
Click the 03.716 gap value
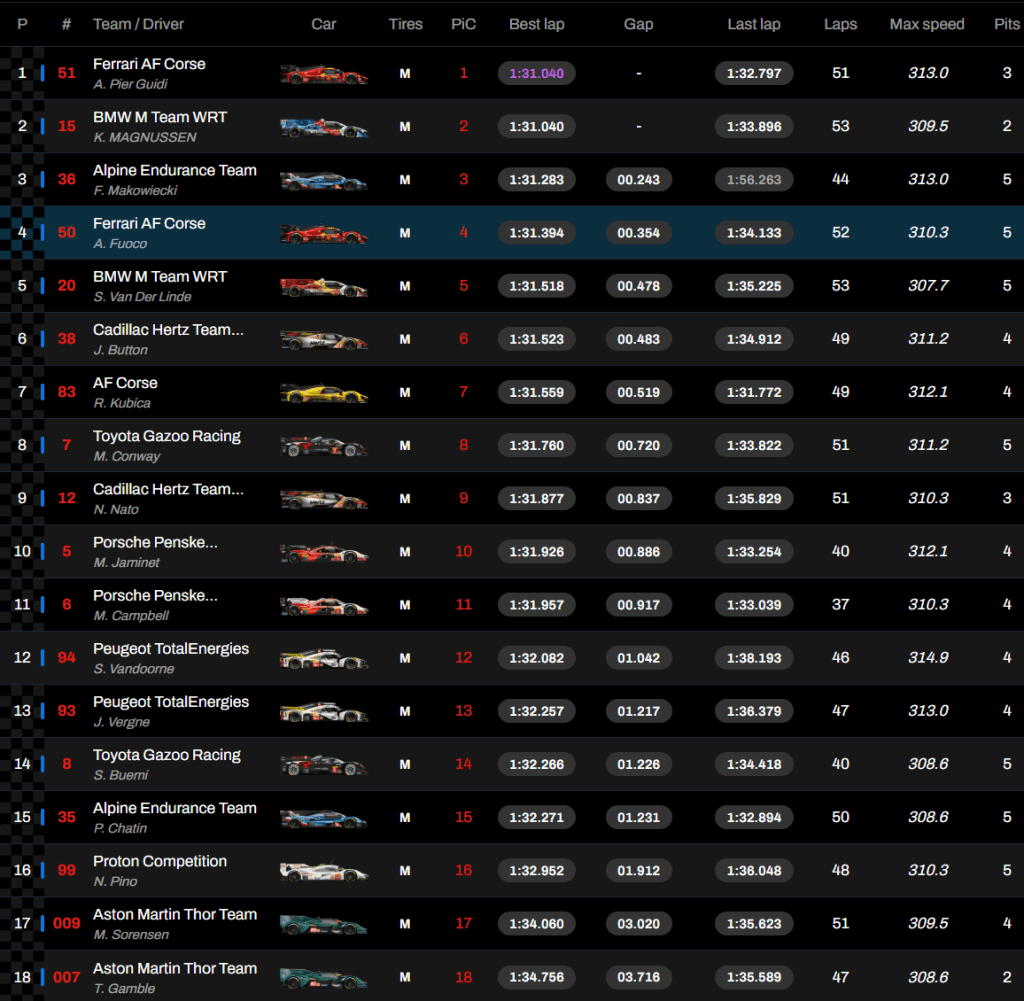tap(639, 977)
